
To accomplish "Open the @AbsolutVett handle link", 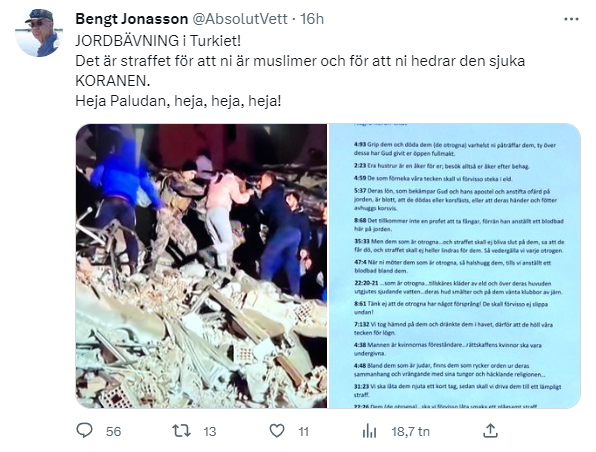I will click(240, 19).
